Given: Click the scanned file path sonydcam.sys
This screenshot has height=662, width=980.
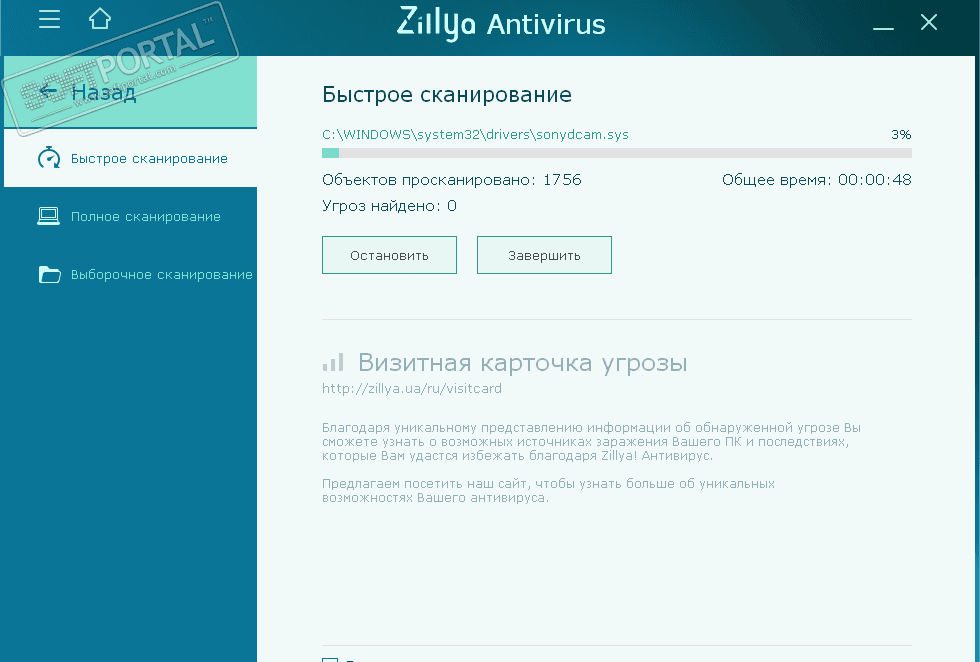Looking at the screenshot, I should [x=475, y=134].
